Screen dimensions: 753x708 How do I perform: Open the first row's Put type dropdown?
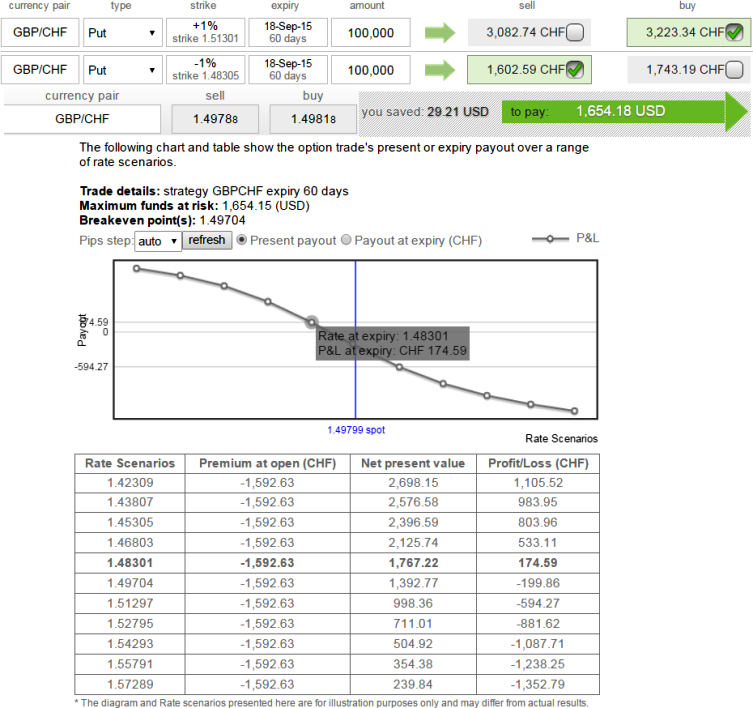coord(123,33)
